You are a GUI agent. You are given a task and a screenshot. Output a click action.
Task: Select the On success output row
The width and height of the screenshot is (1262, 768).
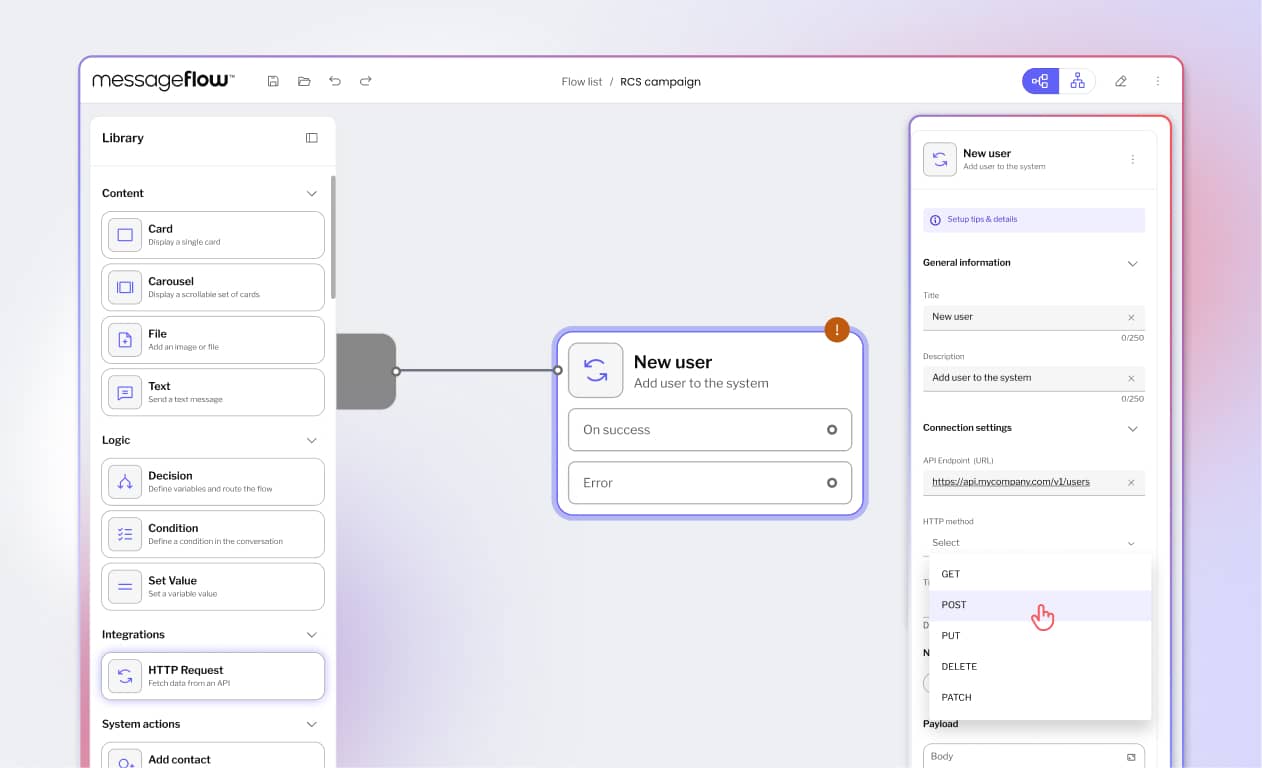tap(710, 430)
